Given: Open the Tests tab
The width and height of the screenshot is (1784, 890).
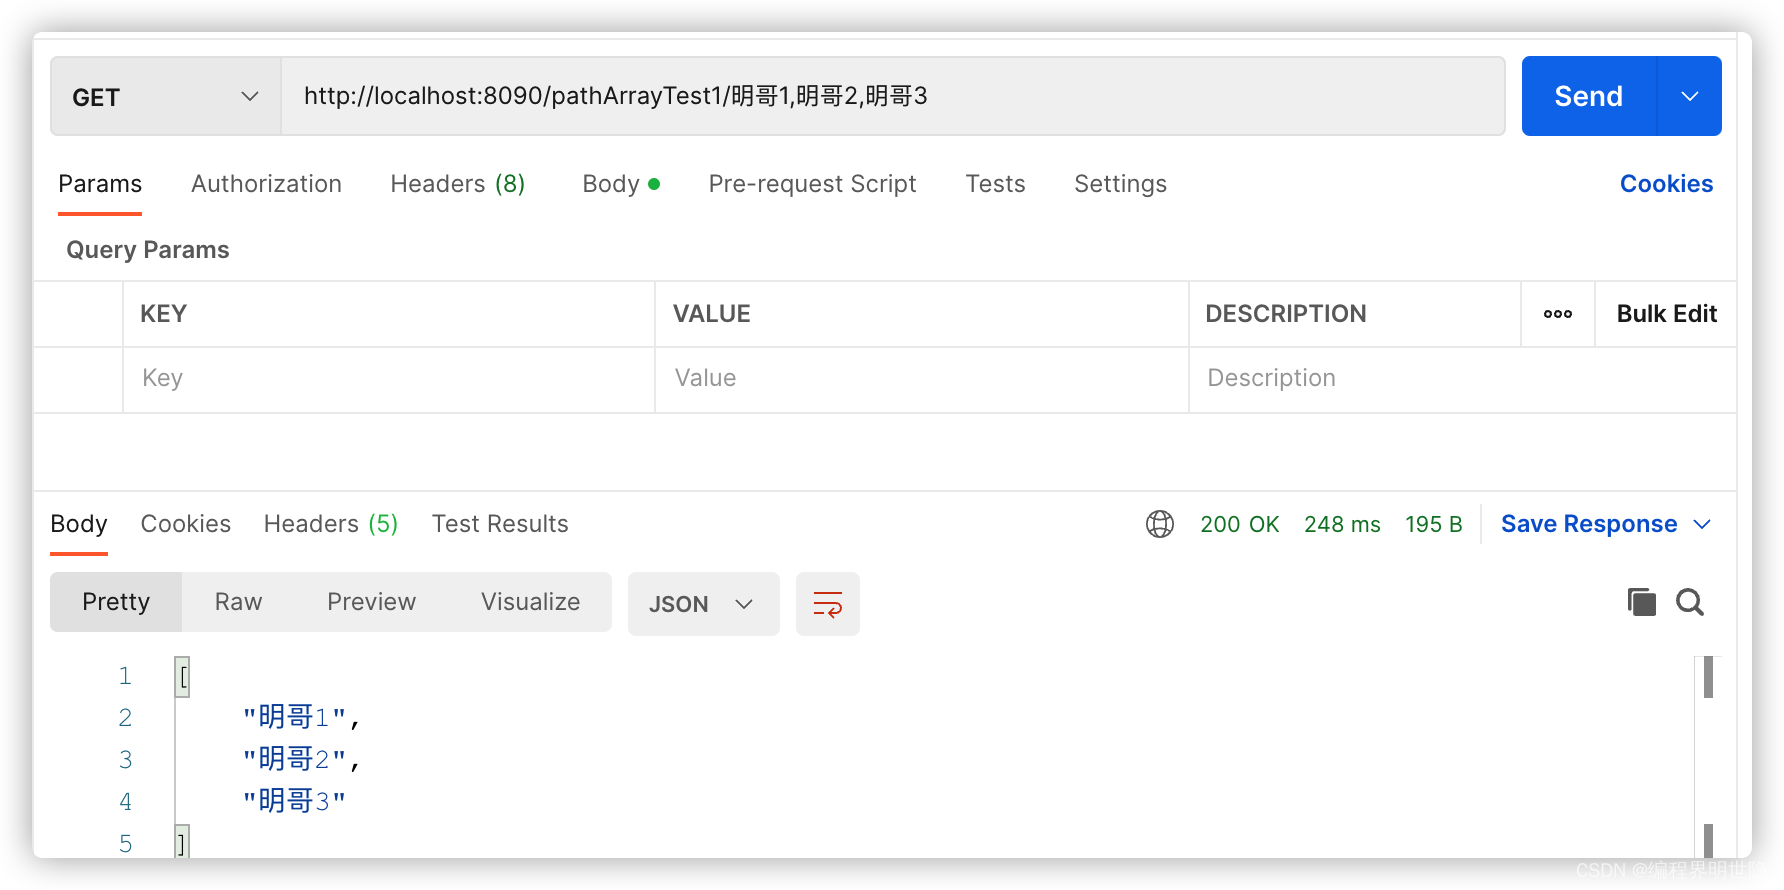Looking at the screenshot, I should 995,184.
